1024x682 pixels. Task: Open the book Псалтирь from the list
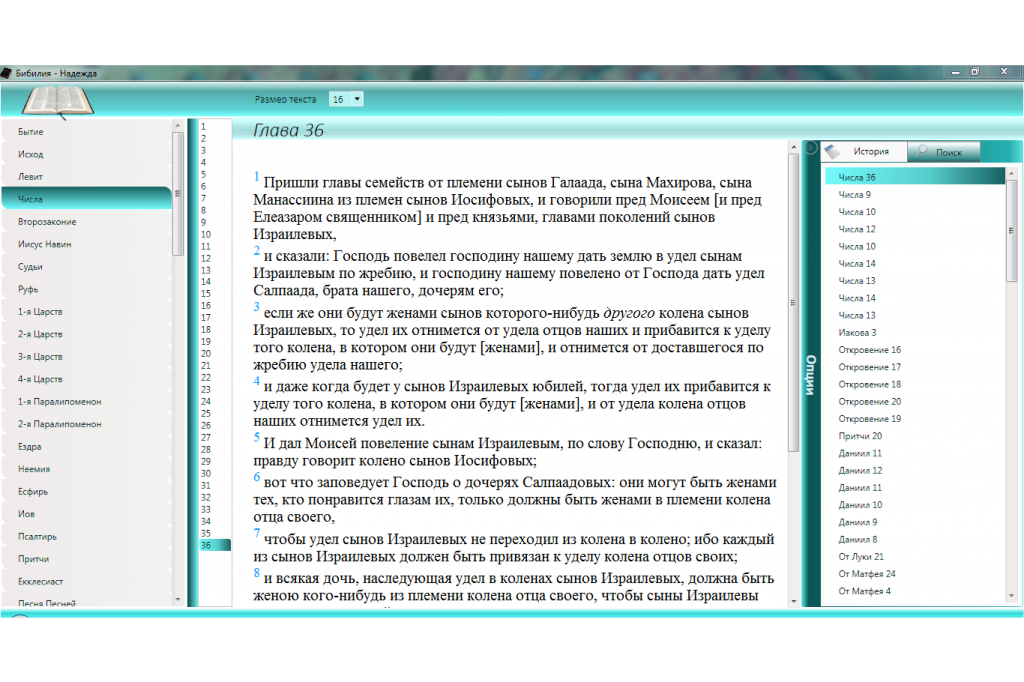pos(37,537)
